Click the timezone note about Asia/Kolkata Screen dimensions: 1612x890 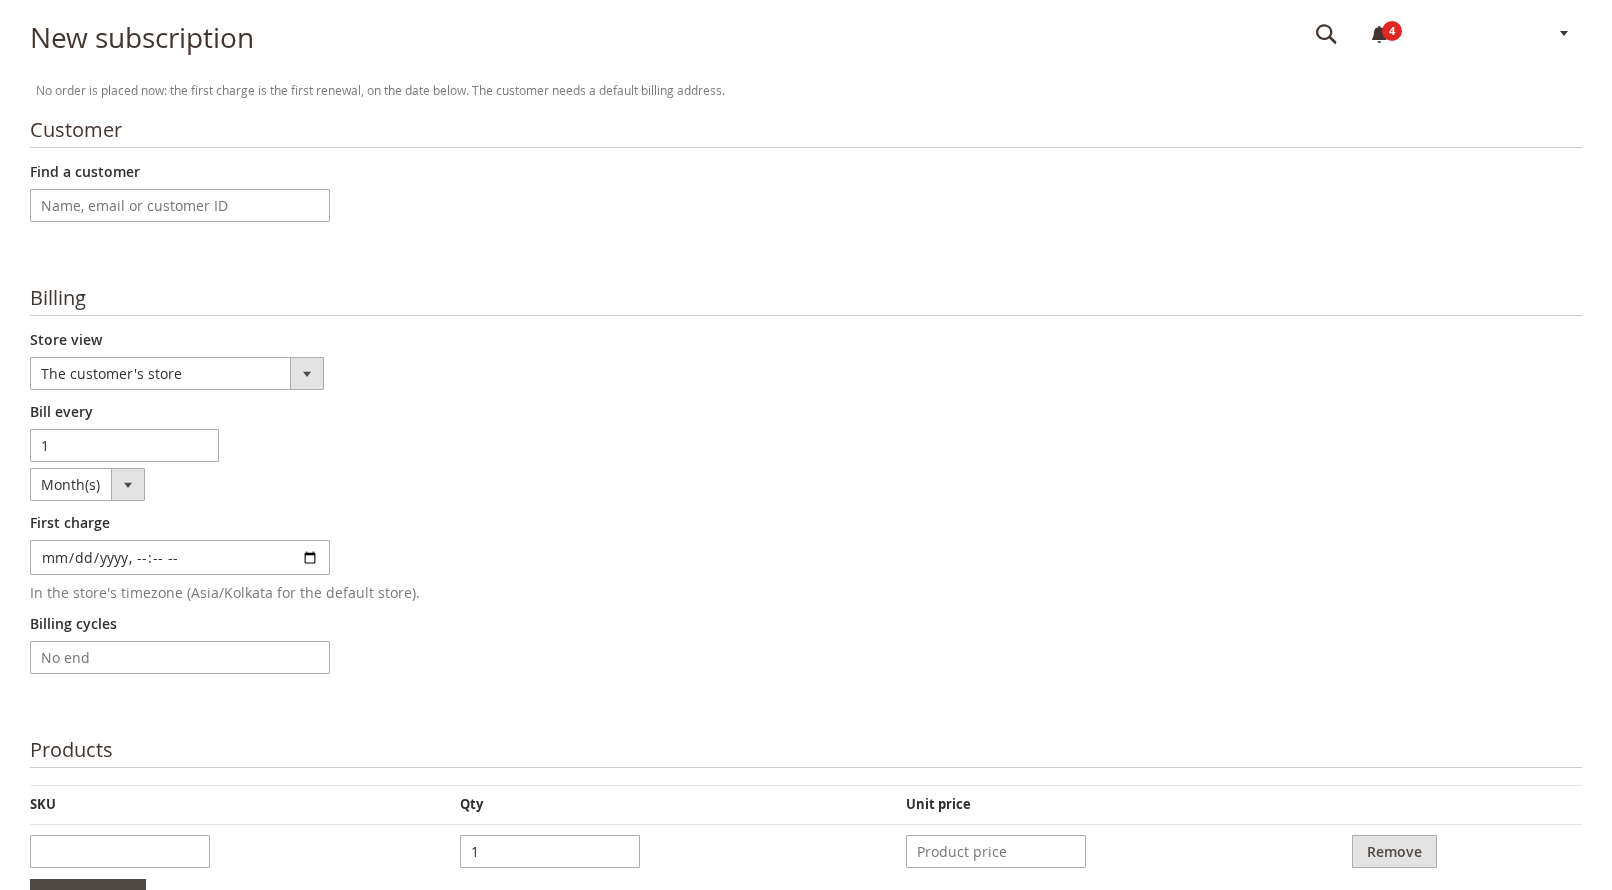click(x=225, y=593)
